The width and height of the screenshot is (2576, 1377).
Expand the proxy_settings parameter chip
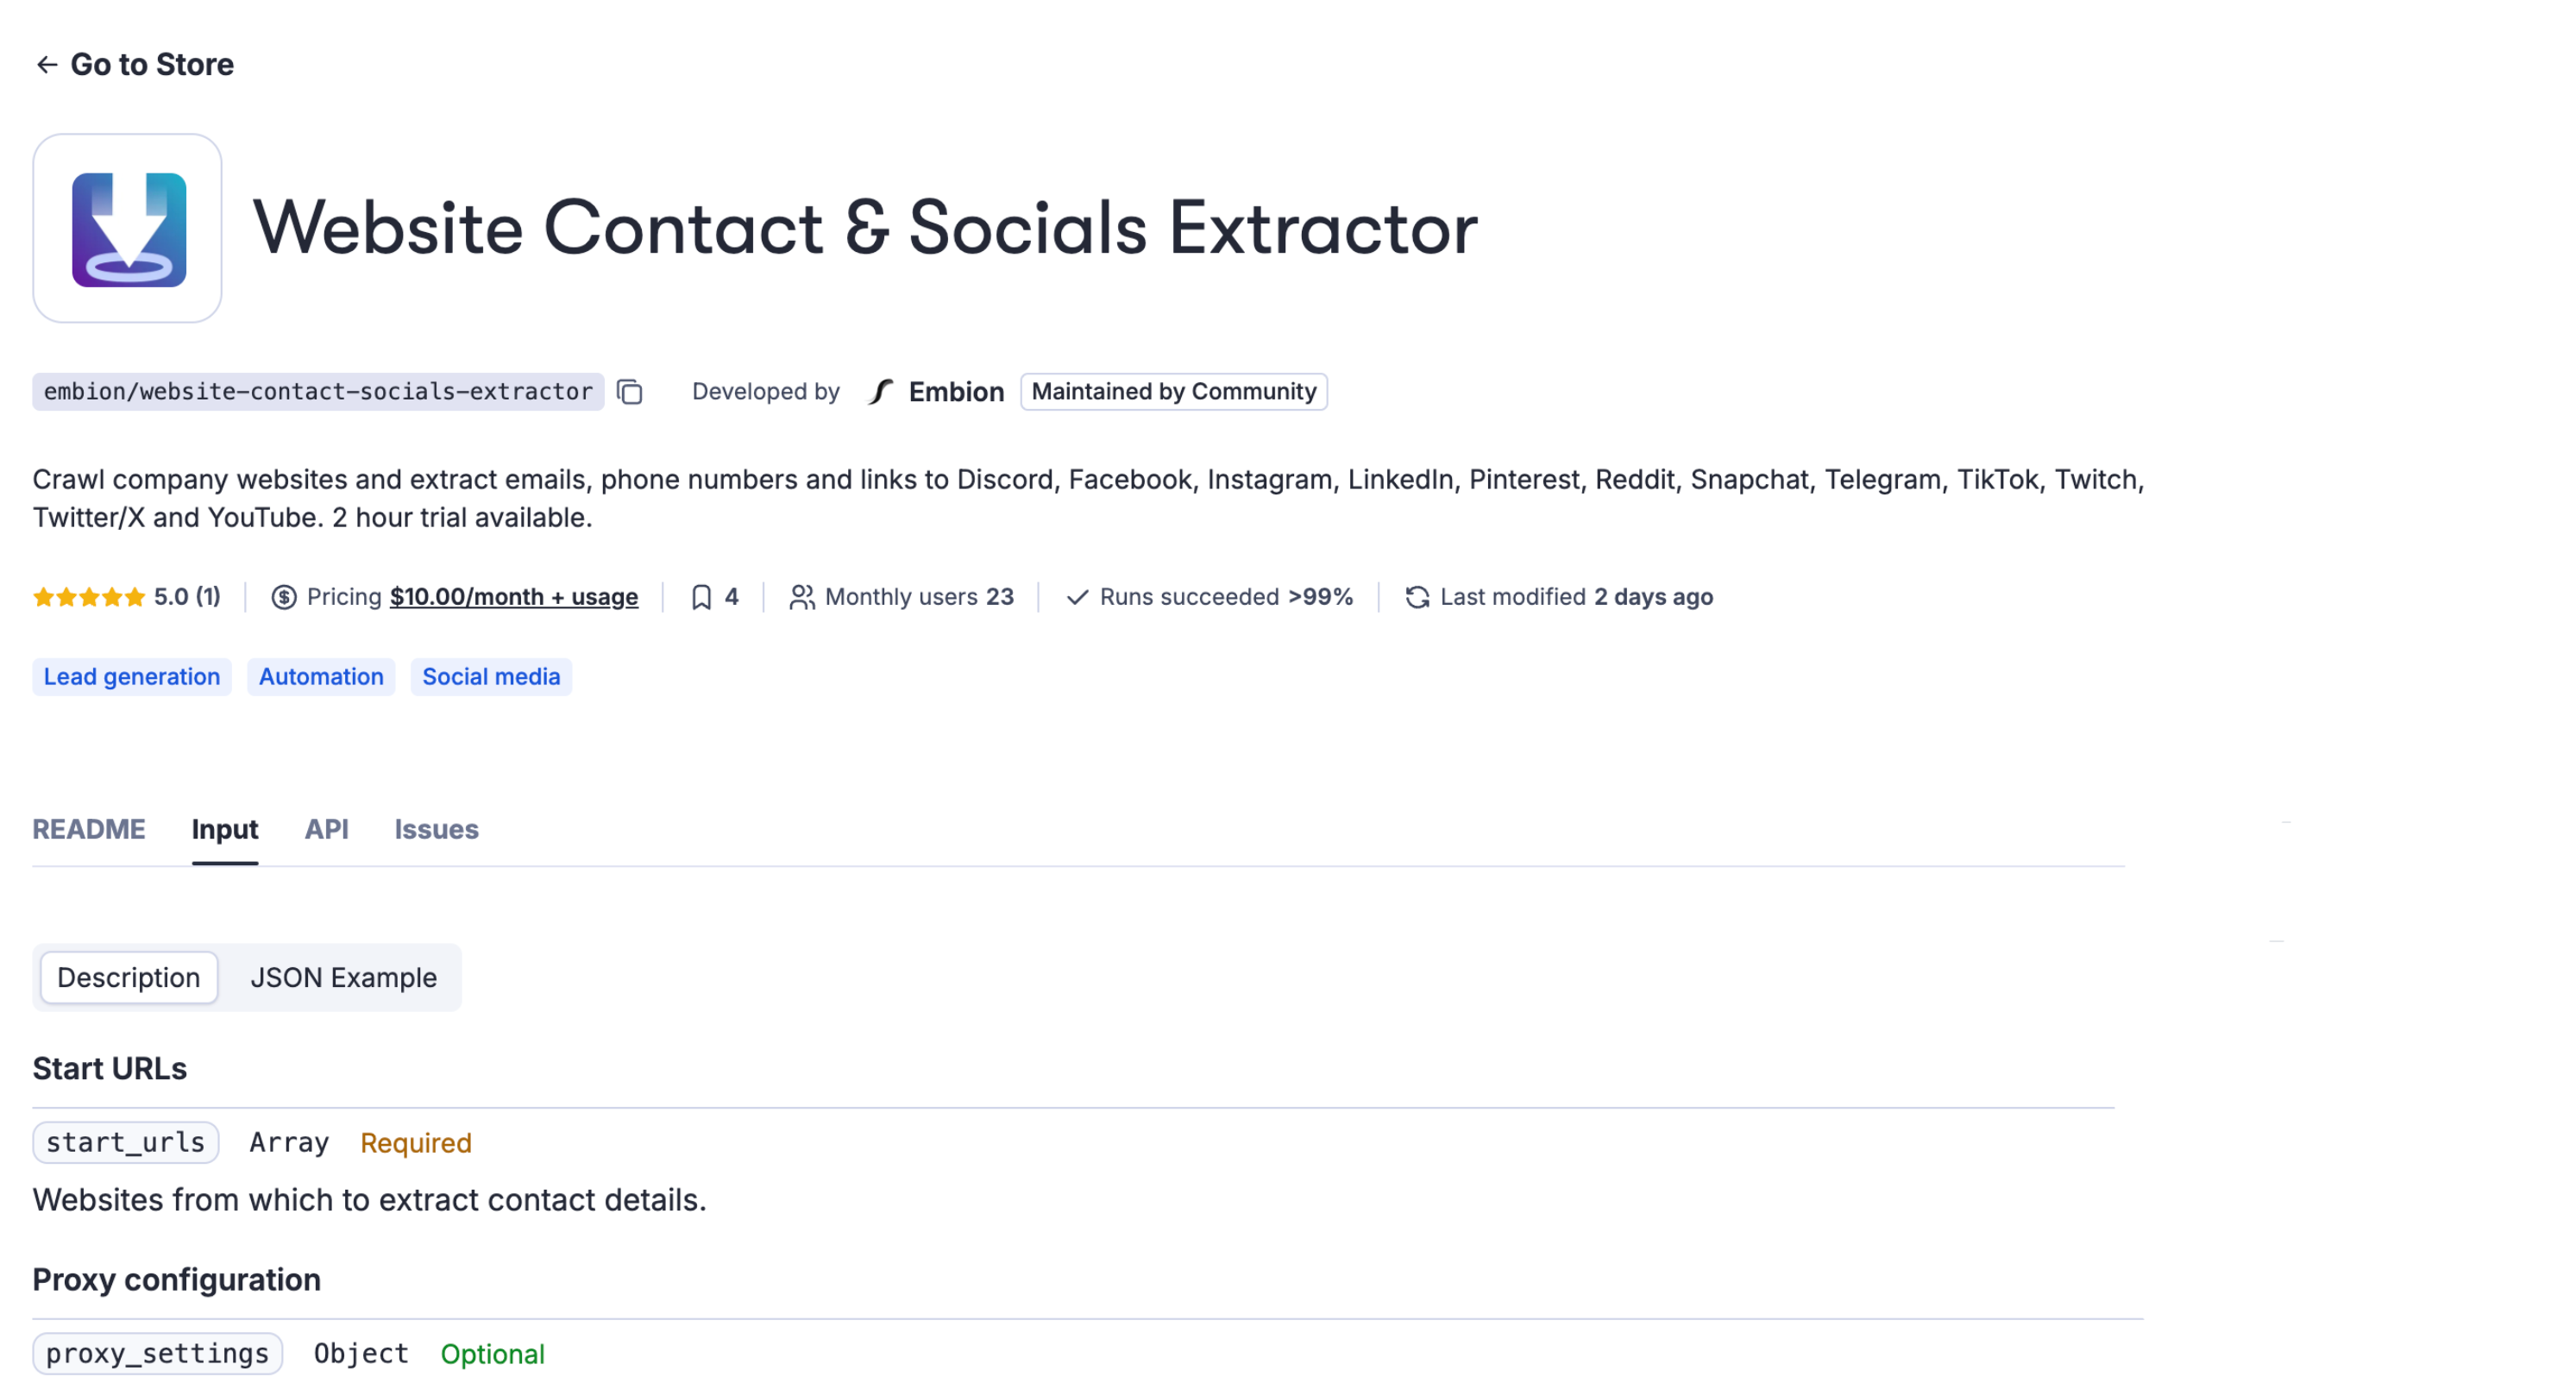(x=157, y=1353)
